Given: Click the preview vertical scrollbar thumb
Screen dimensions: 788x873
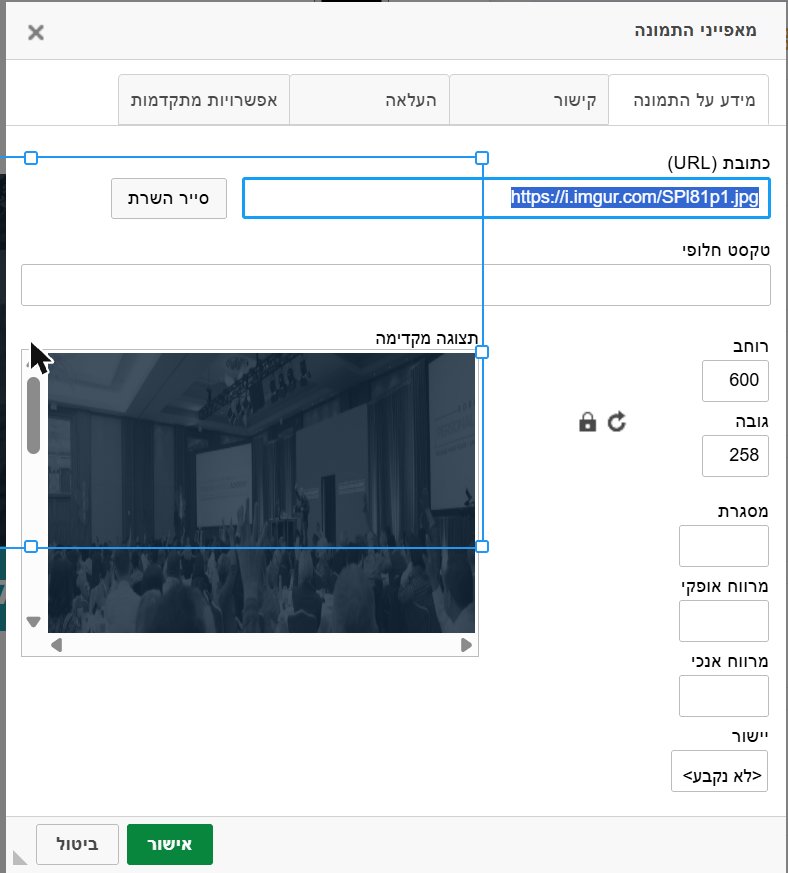Looking at the screenshot, I should 33,415.
